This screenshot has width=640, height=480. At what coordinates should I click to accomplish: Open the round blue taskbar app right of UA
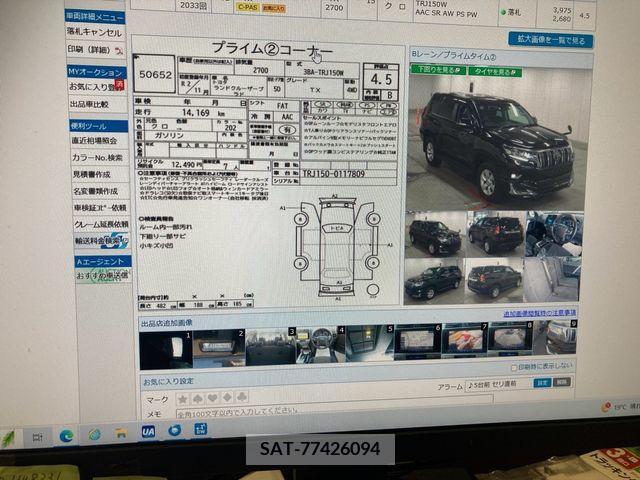[175, 430]
